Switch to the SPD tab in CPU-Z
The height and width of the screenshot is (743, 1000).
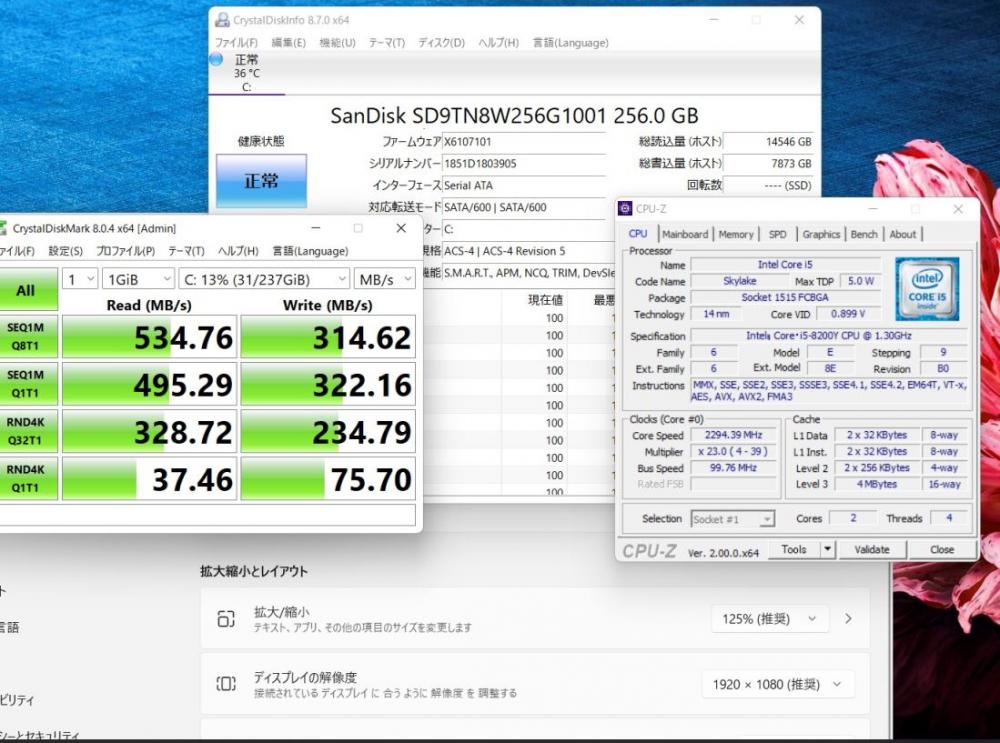777,234
